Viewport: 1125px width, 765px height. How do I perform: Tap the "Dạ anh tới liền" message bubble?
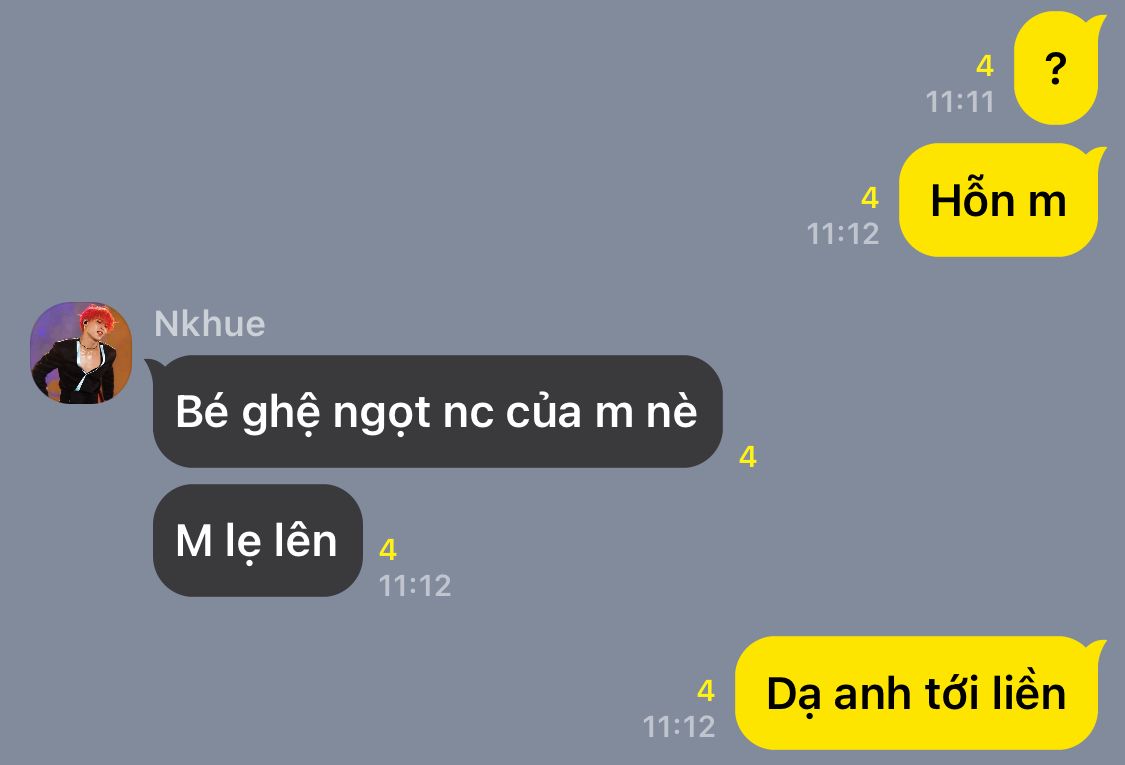click(x=916, y=693)
